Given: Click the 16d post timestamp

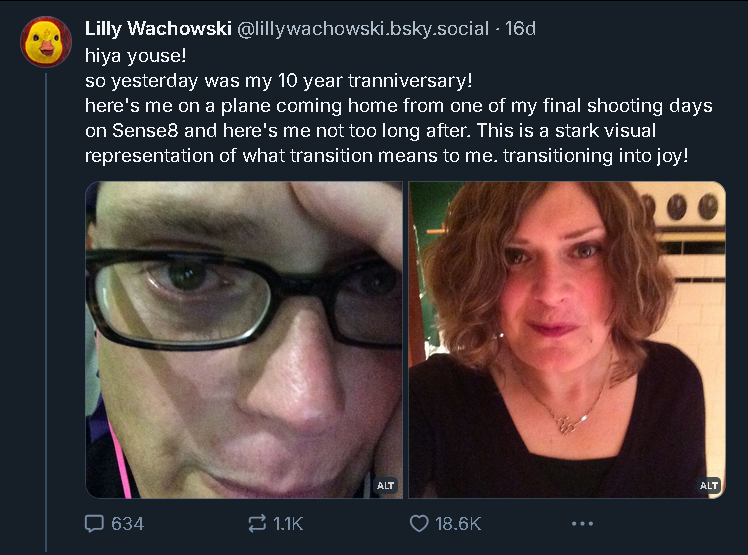Looking at the screenshot, I should 521,29.
